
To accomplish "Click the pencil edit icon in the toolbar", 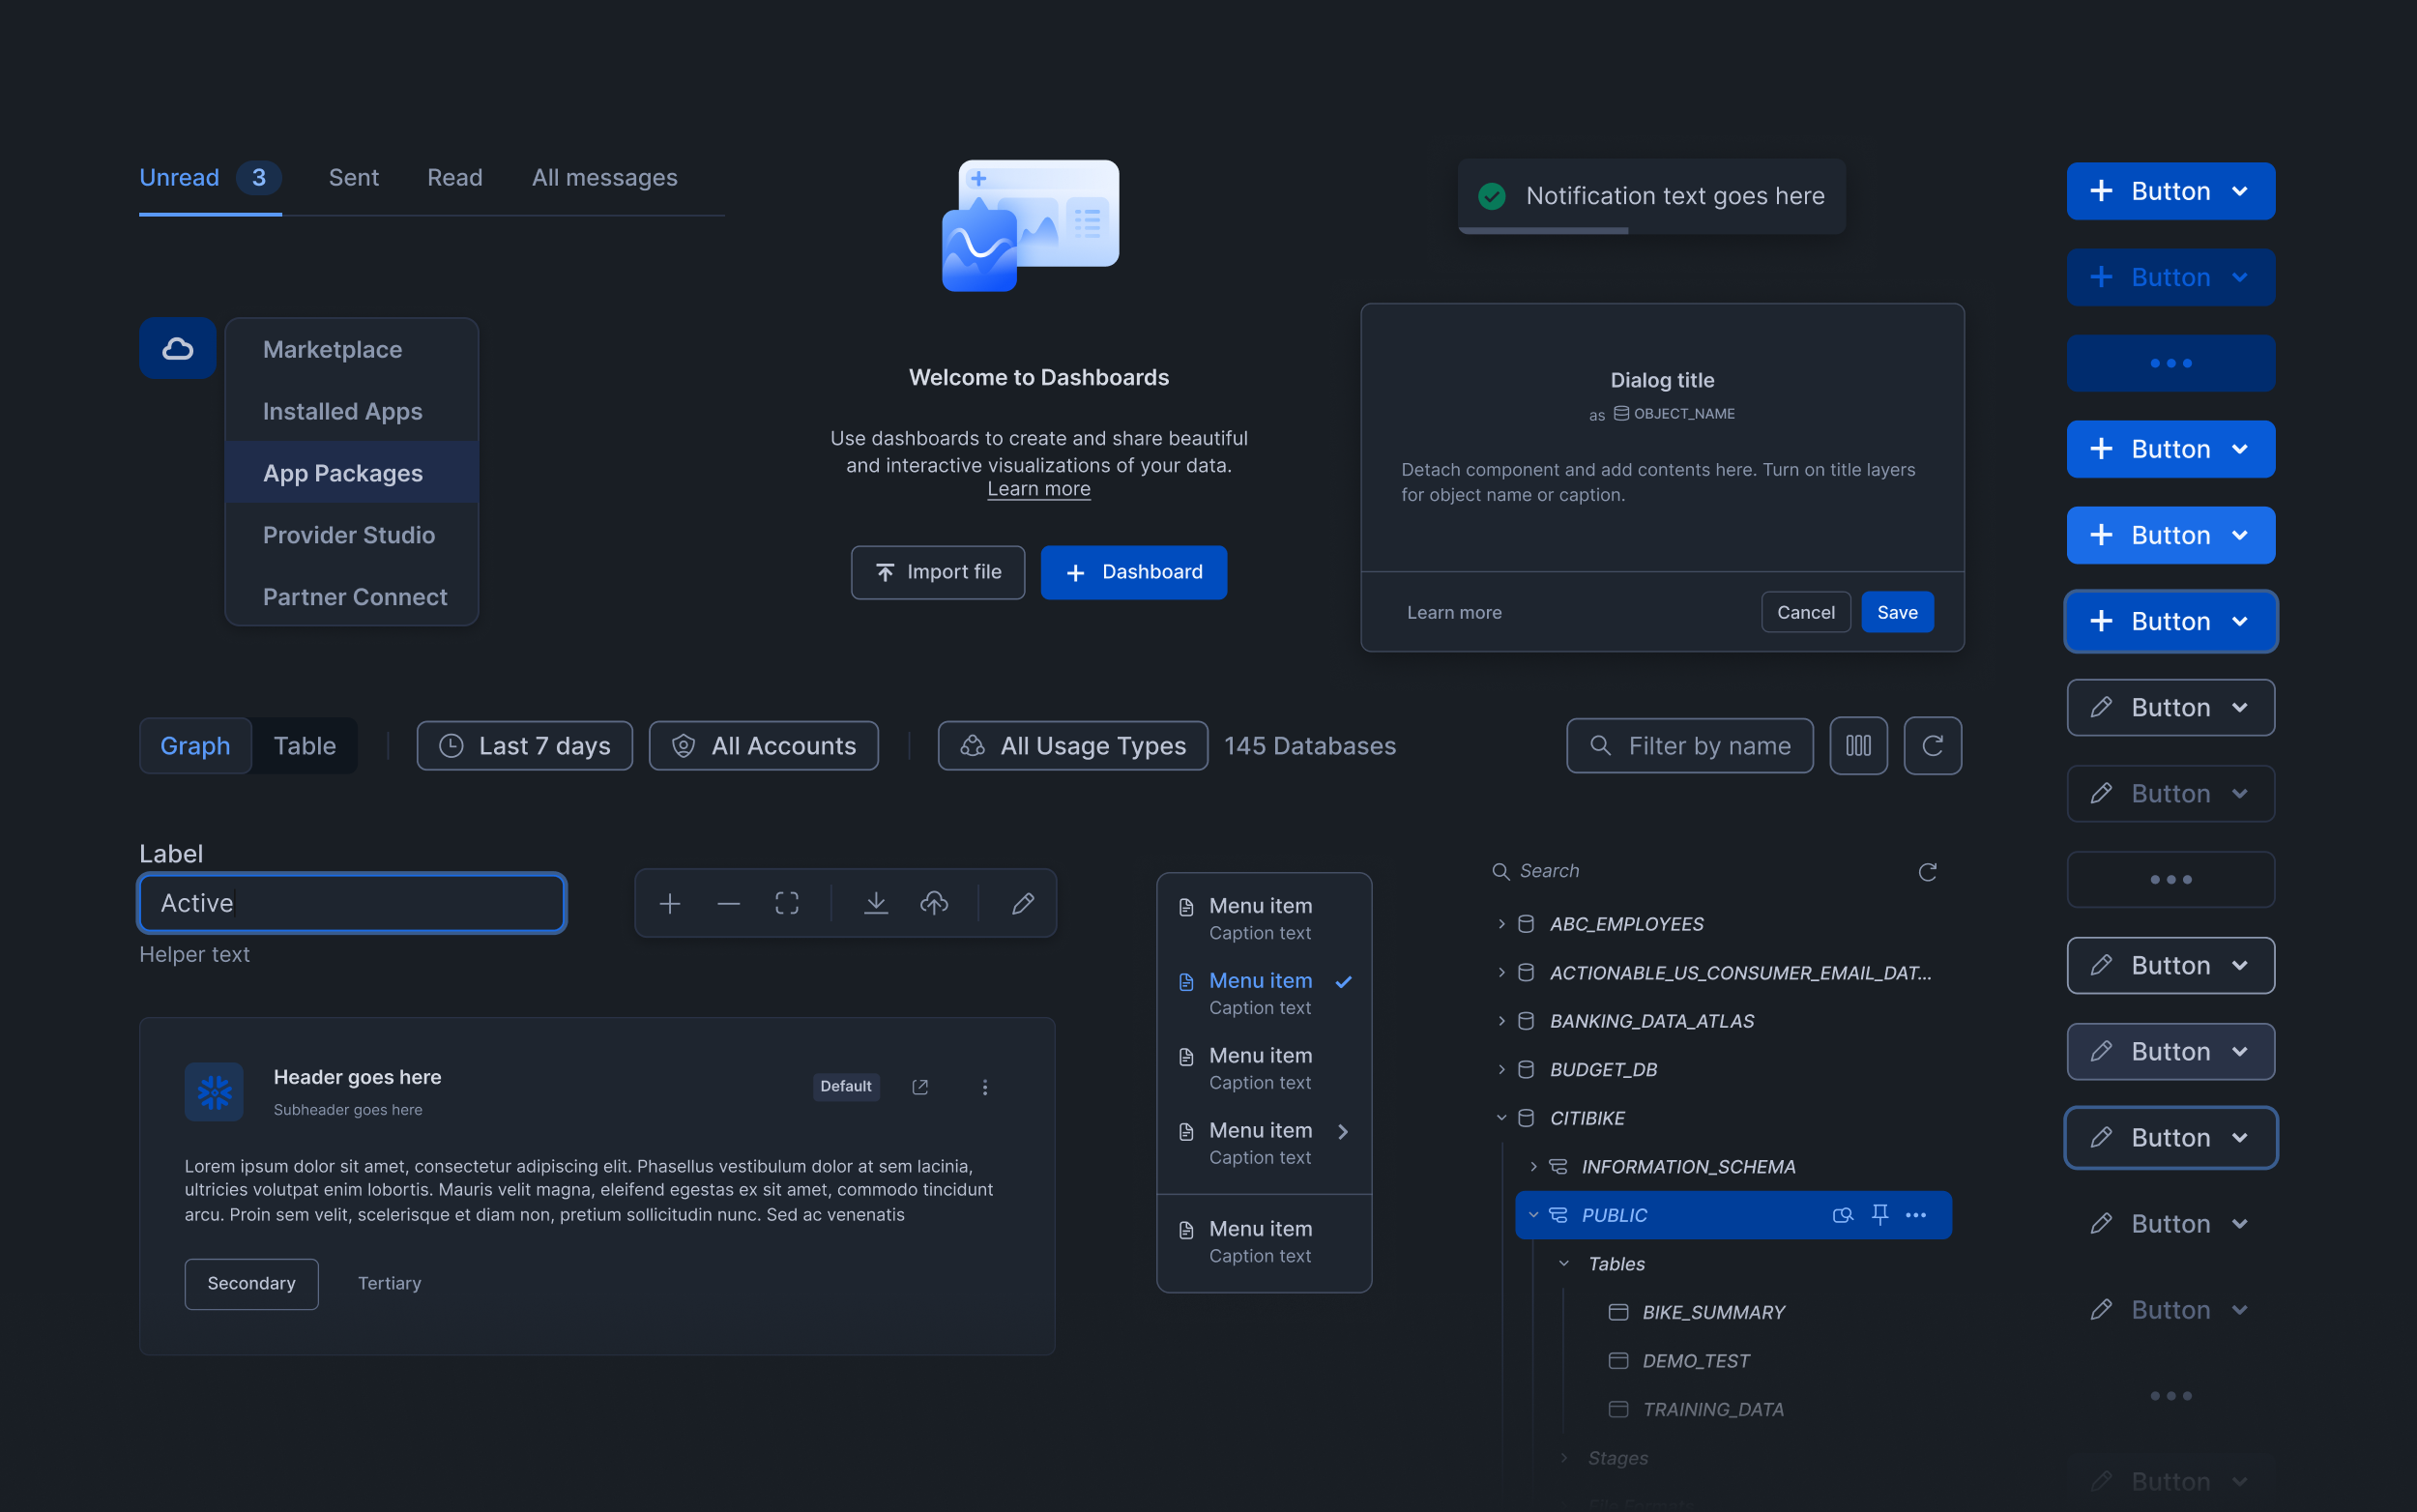I will [x=1022, y=903].
